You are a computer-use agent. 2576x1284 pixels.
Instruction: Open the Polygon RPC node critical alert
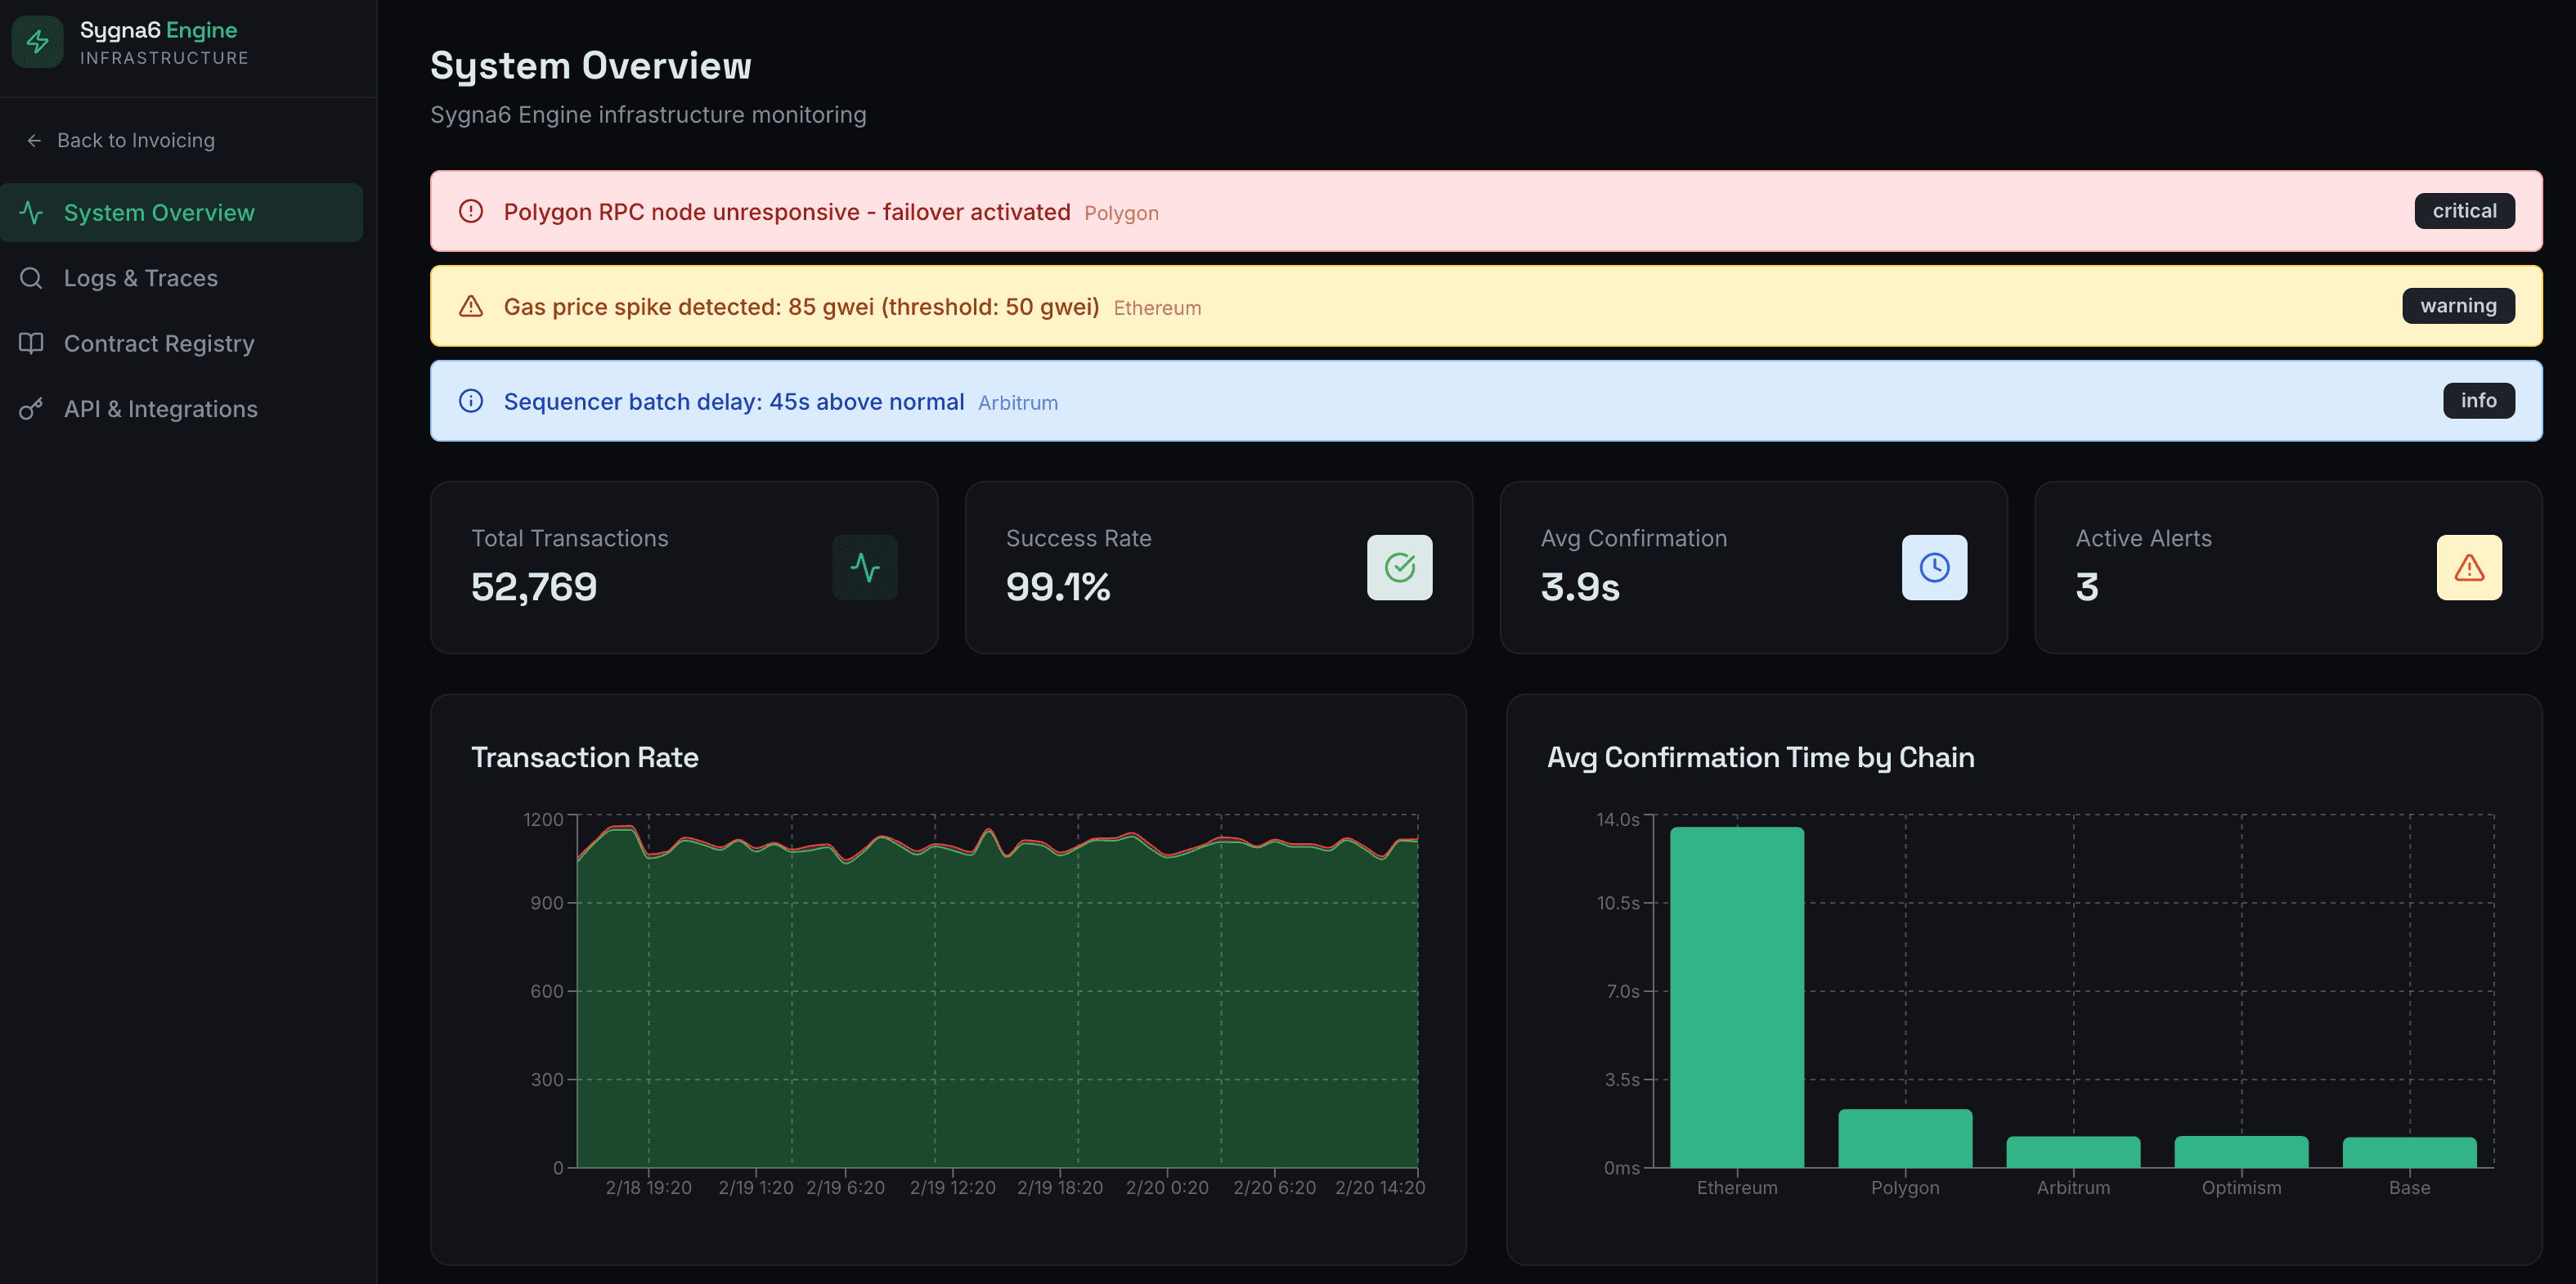[788, 211]
